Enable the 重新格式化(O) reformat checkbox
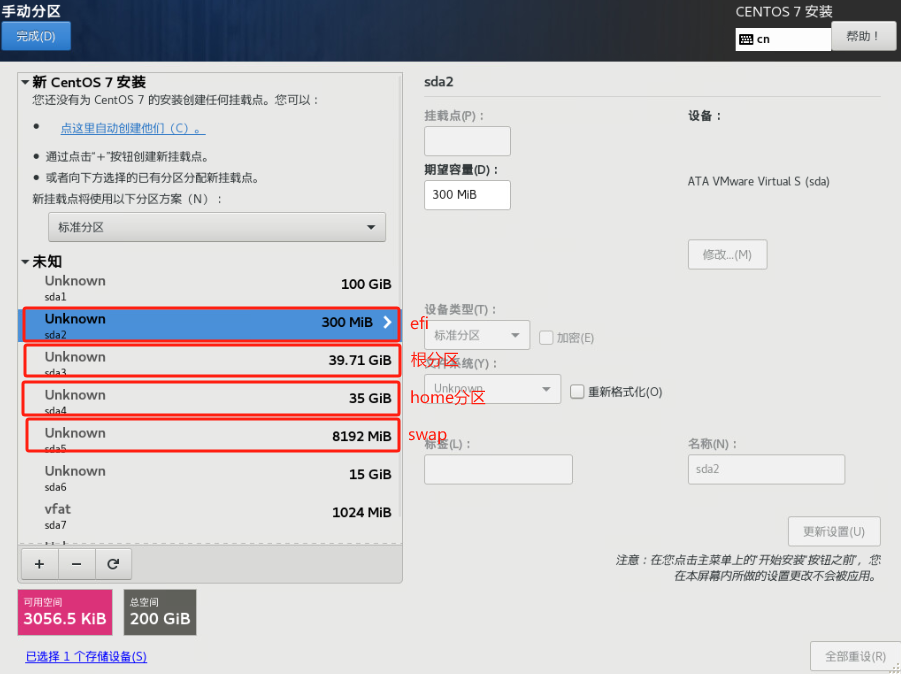This screenshot has width=901, height=674. (x=577, y=392)
